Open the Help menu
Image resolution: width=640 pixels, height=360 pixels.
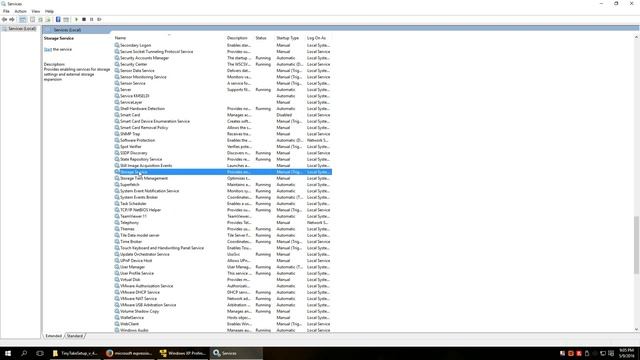[49, 11]
